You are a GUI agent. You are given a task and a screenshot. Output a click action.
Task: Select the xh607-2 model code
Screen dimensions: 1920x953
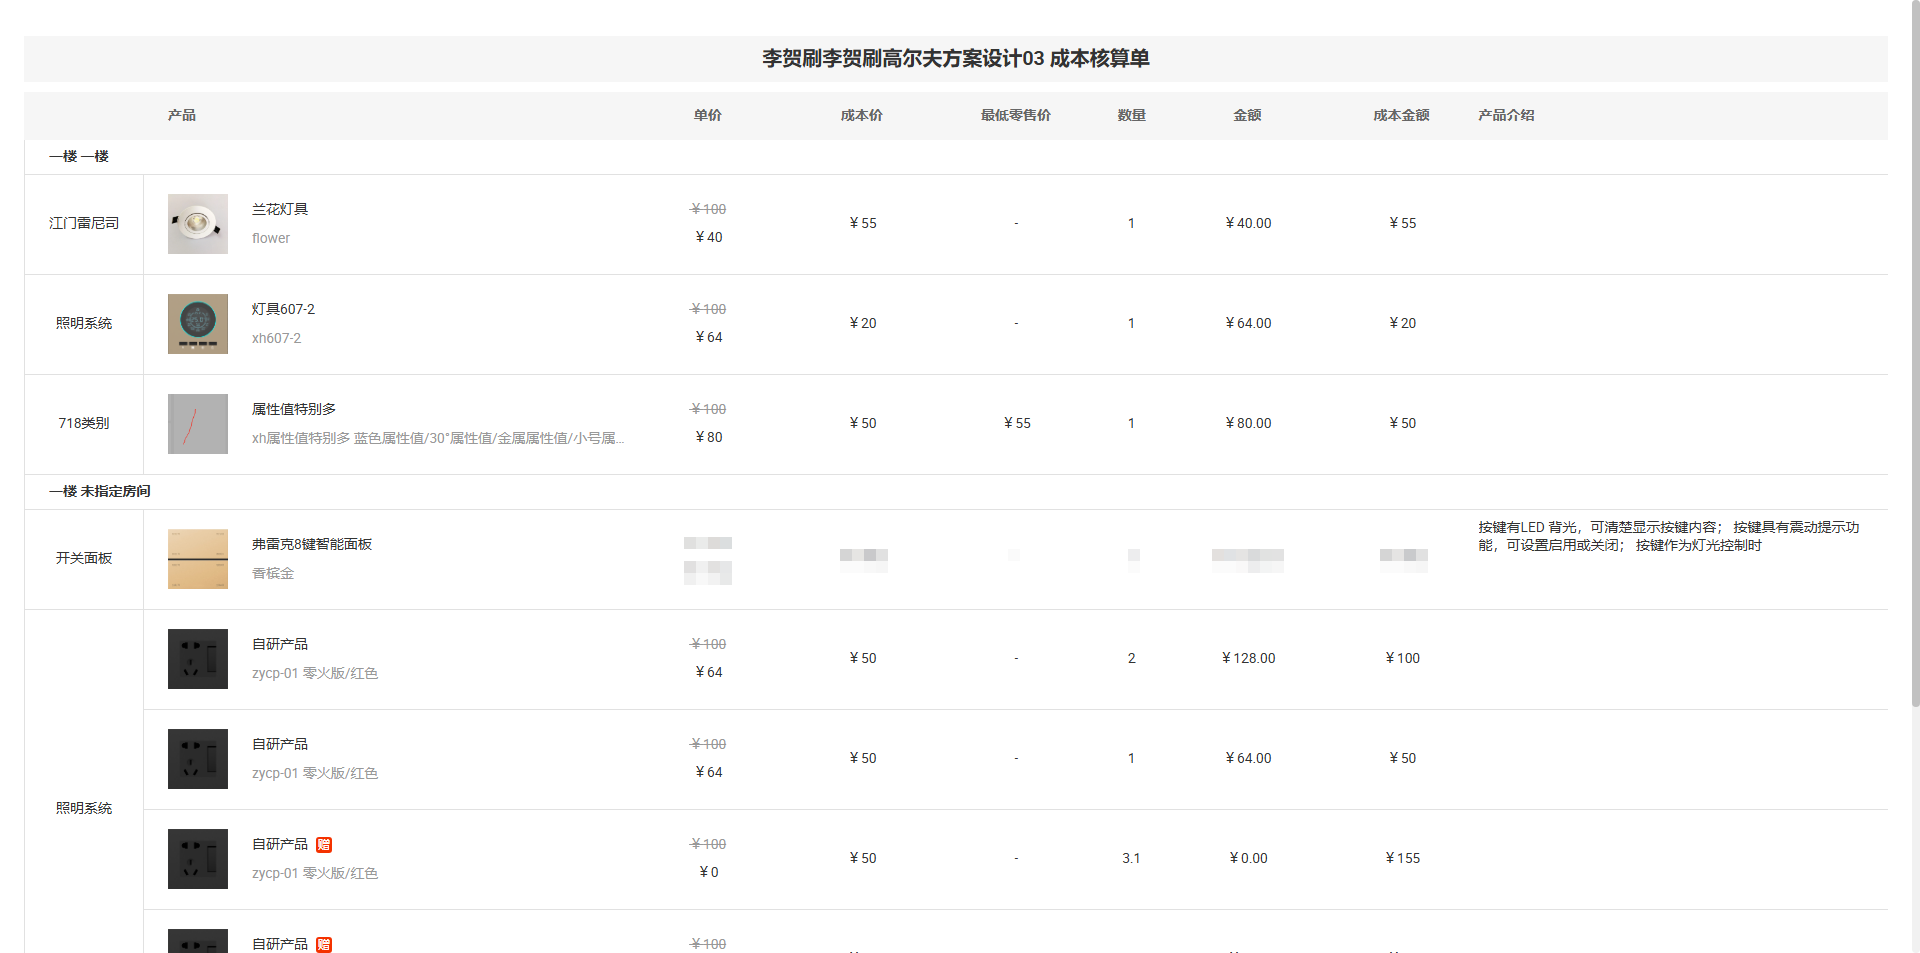[276, 338]
